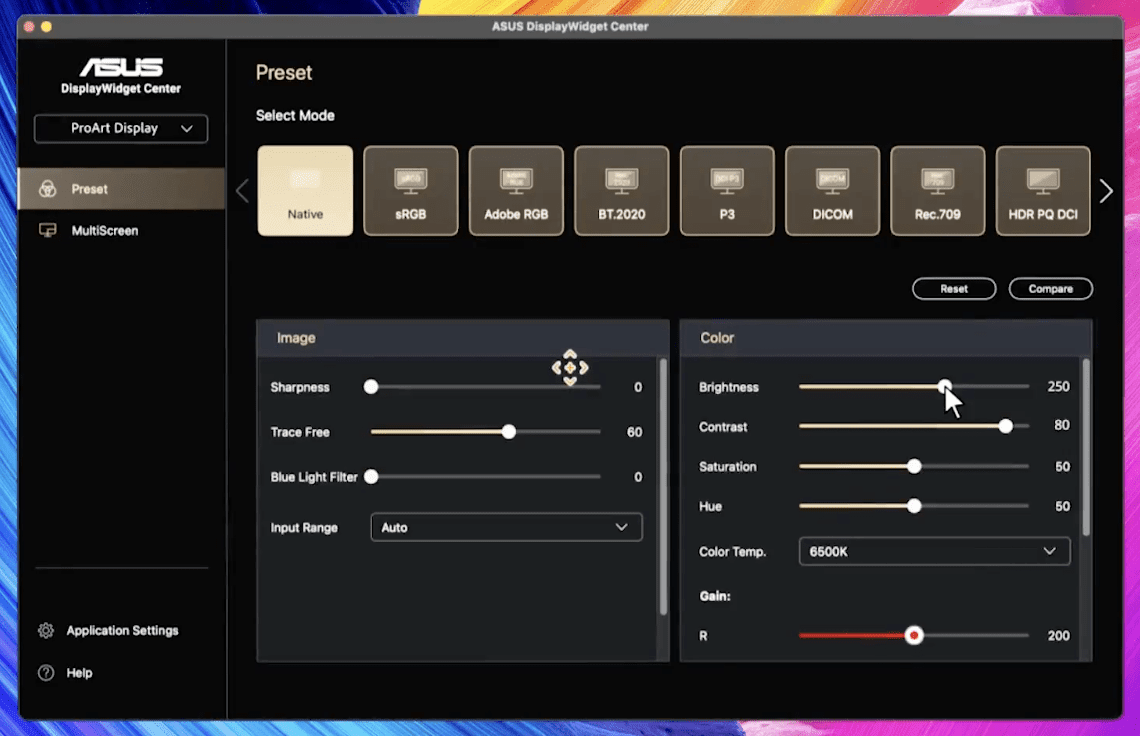Screen dimensions: 1140x736
Task: Open the Input Range Auto dropdown
Action: point(507,527)
